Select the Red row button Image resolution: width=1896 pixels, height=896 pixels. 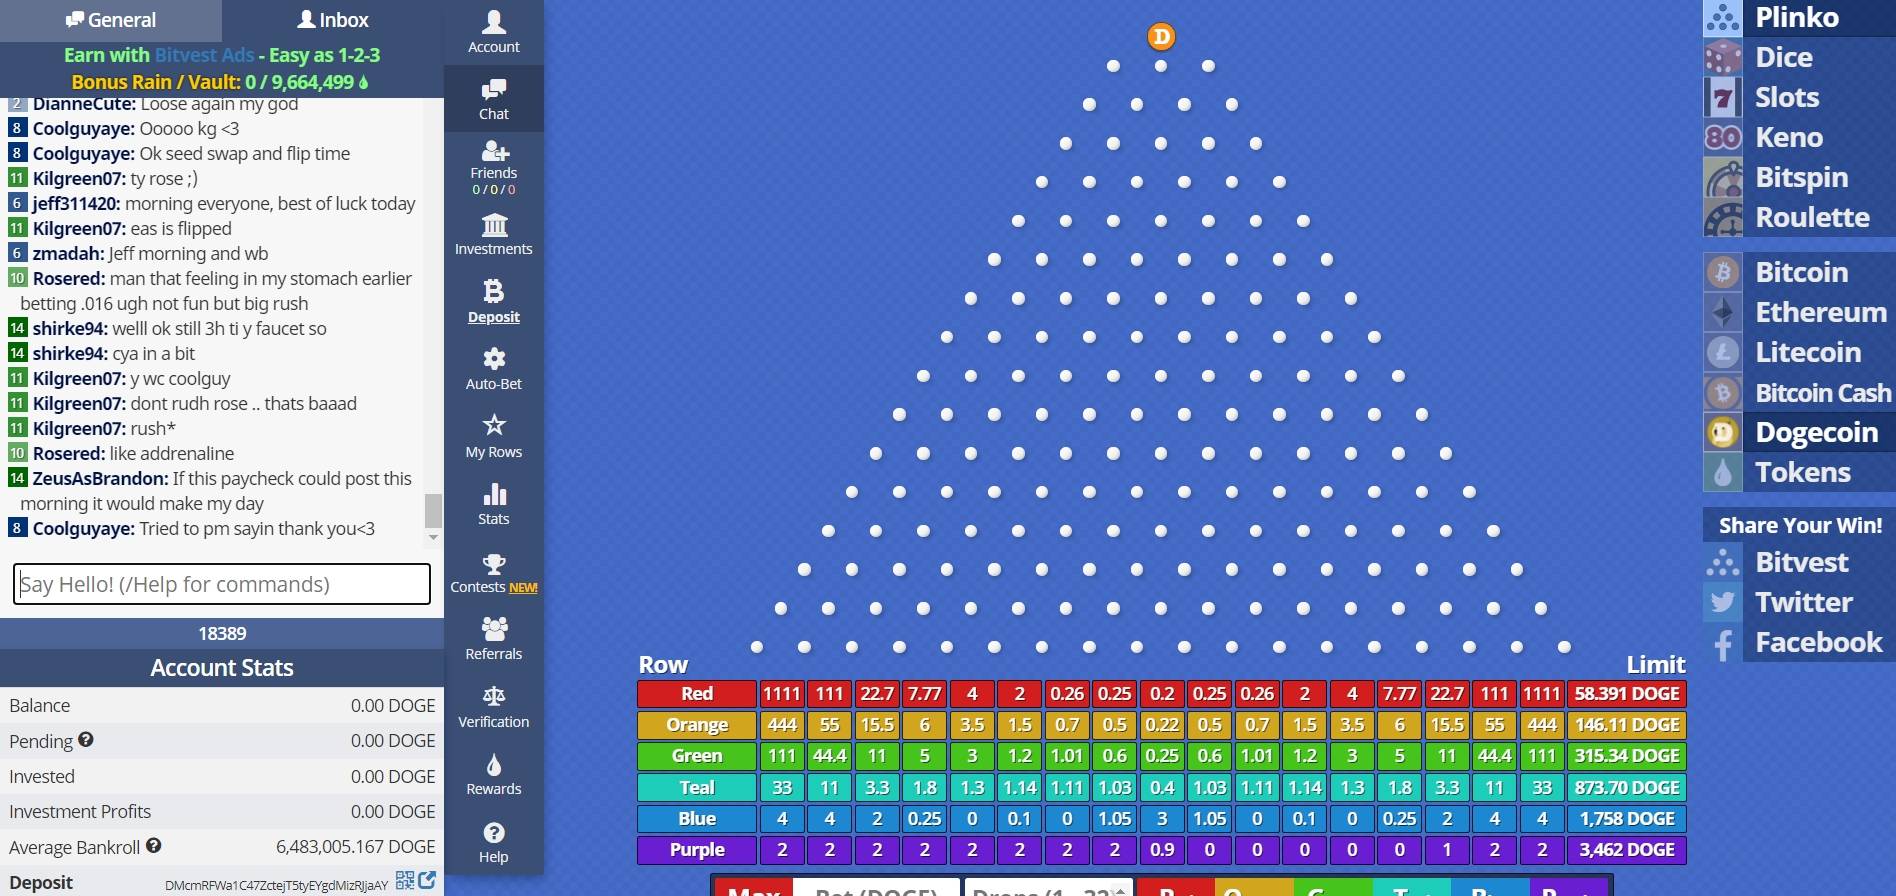tap(697, 694)
